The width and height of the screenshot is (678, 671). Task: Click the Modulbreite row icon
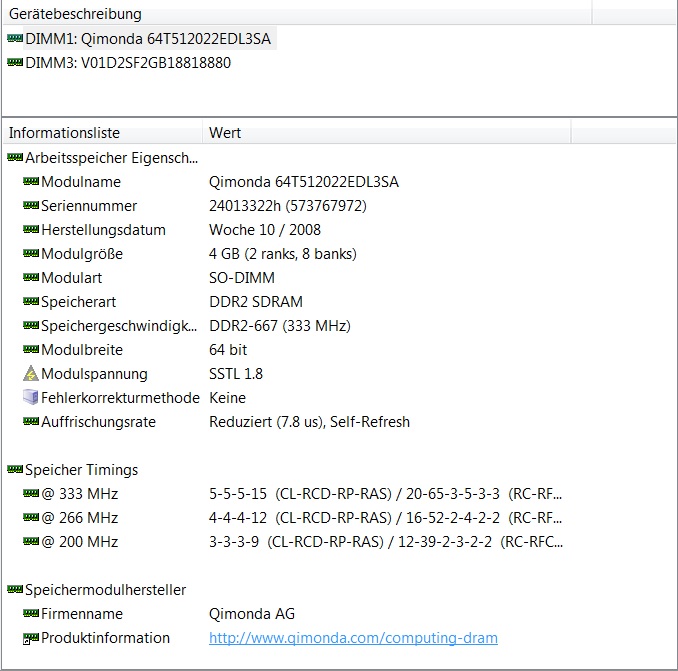[31, 349]
